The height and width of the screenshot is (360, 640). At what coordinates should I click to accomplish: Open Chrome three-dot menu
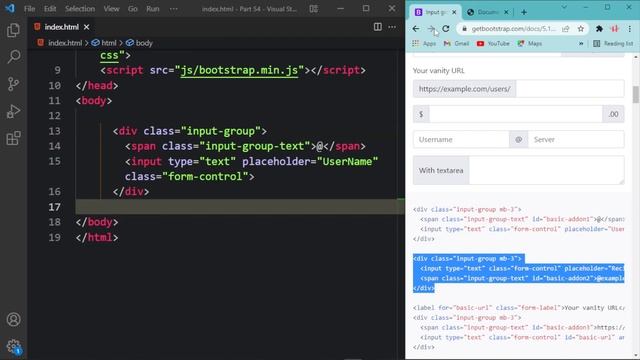point(630,29)
